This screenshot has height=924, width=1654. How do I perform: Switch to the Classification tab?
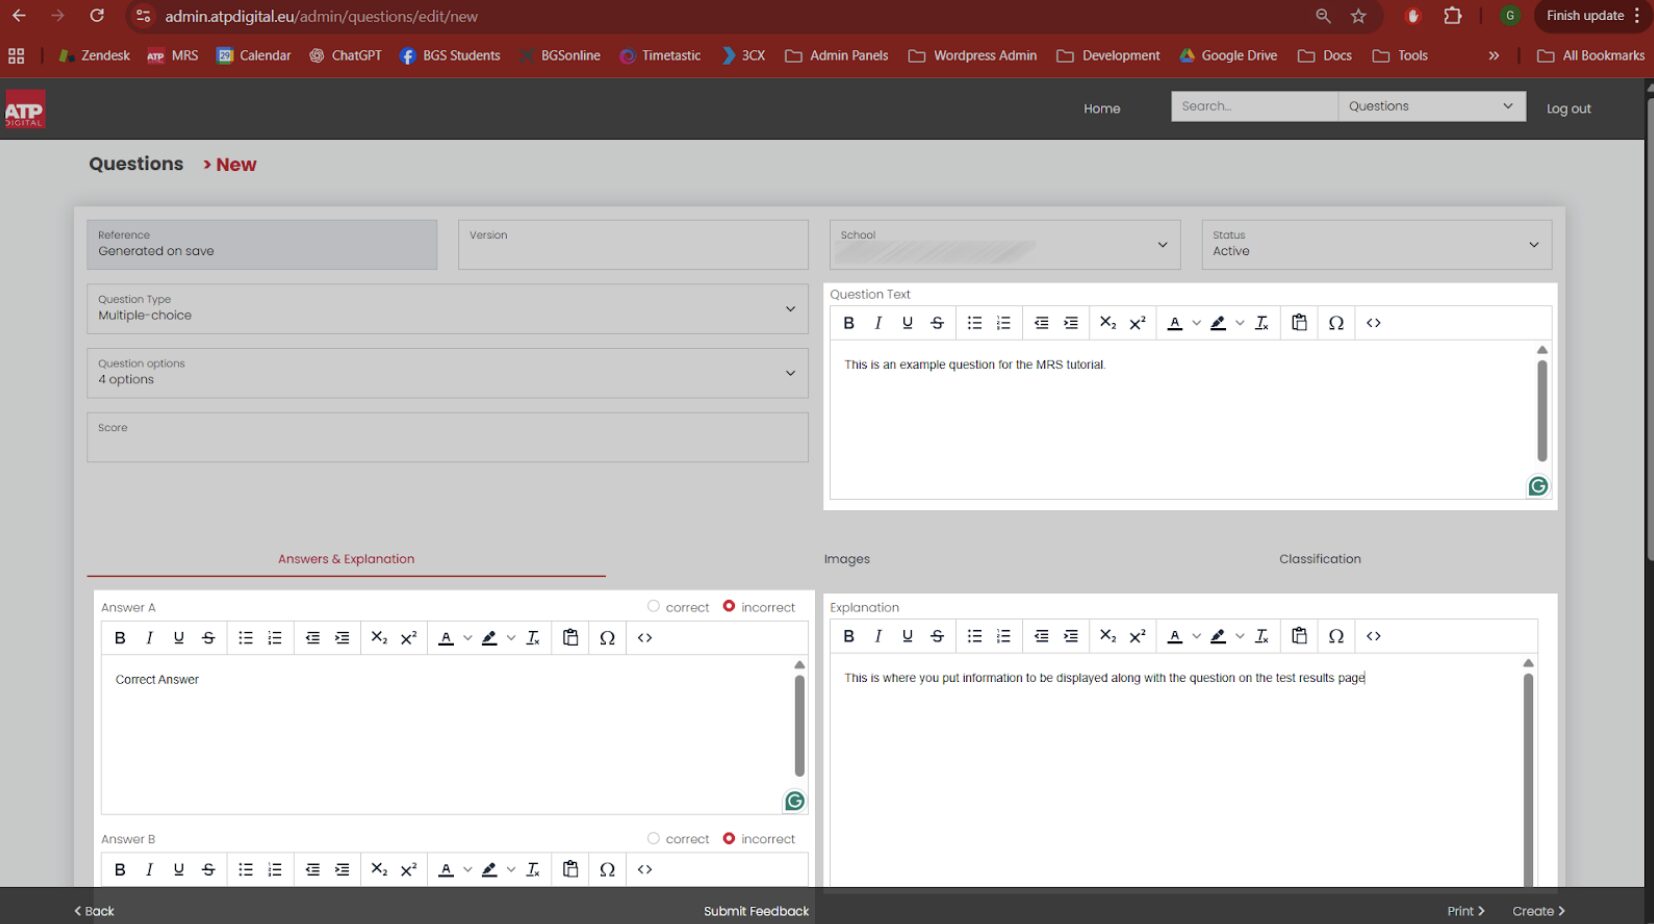coord(1319,559)
